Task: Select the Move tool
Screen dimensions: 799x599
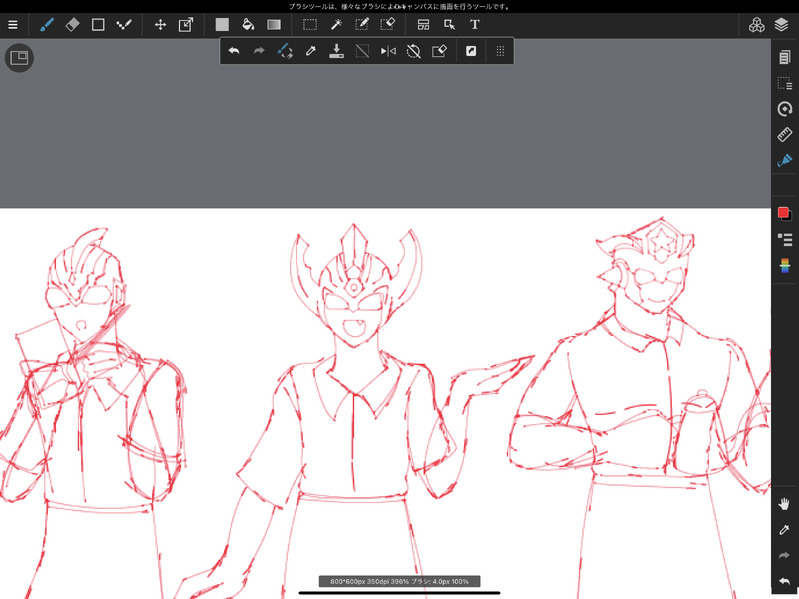Action: (x=161, y=24)
